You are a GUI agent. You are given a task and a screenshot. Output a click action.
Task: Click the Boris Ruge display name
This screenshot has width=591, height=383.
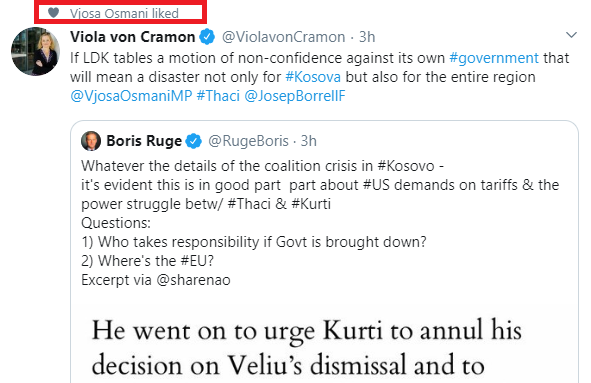coord(144,141)
